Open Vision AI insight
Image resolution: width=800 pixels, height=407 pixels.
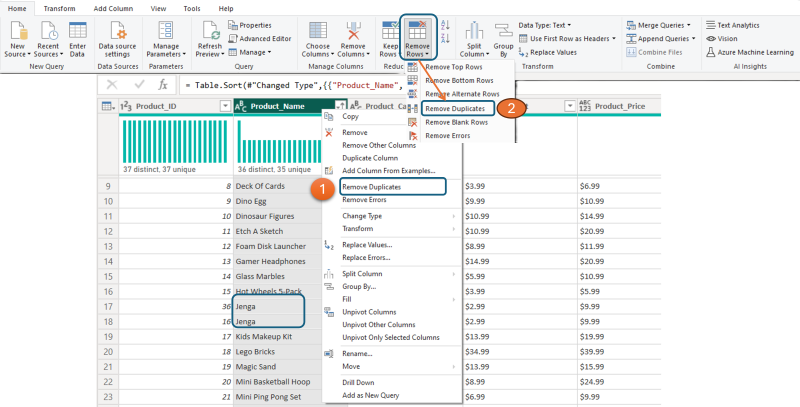point(722,38)
